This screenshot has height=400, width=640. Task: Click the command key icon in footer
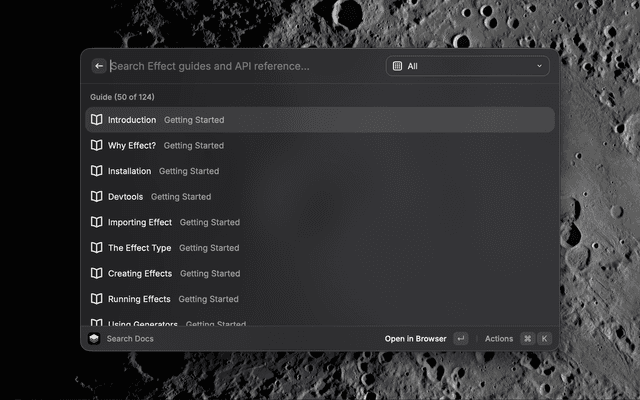coord(527,339)
